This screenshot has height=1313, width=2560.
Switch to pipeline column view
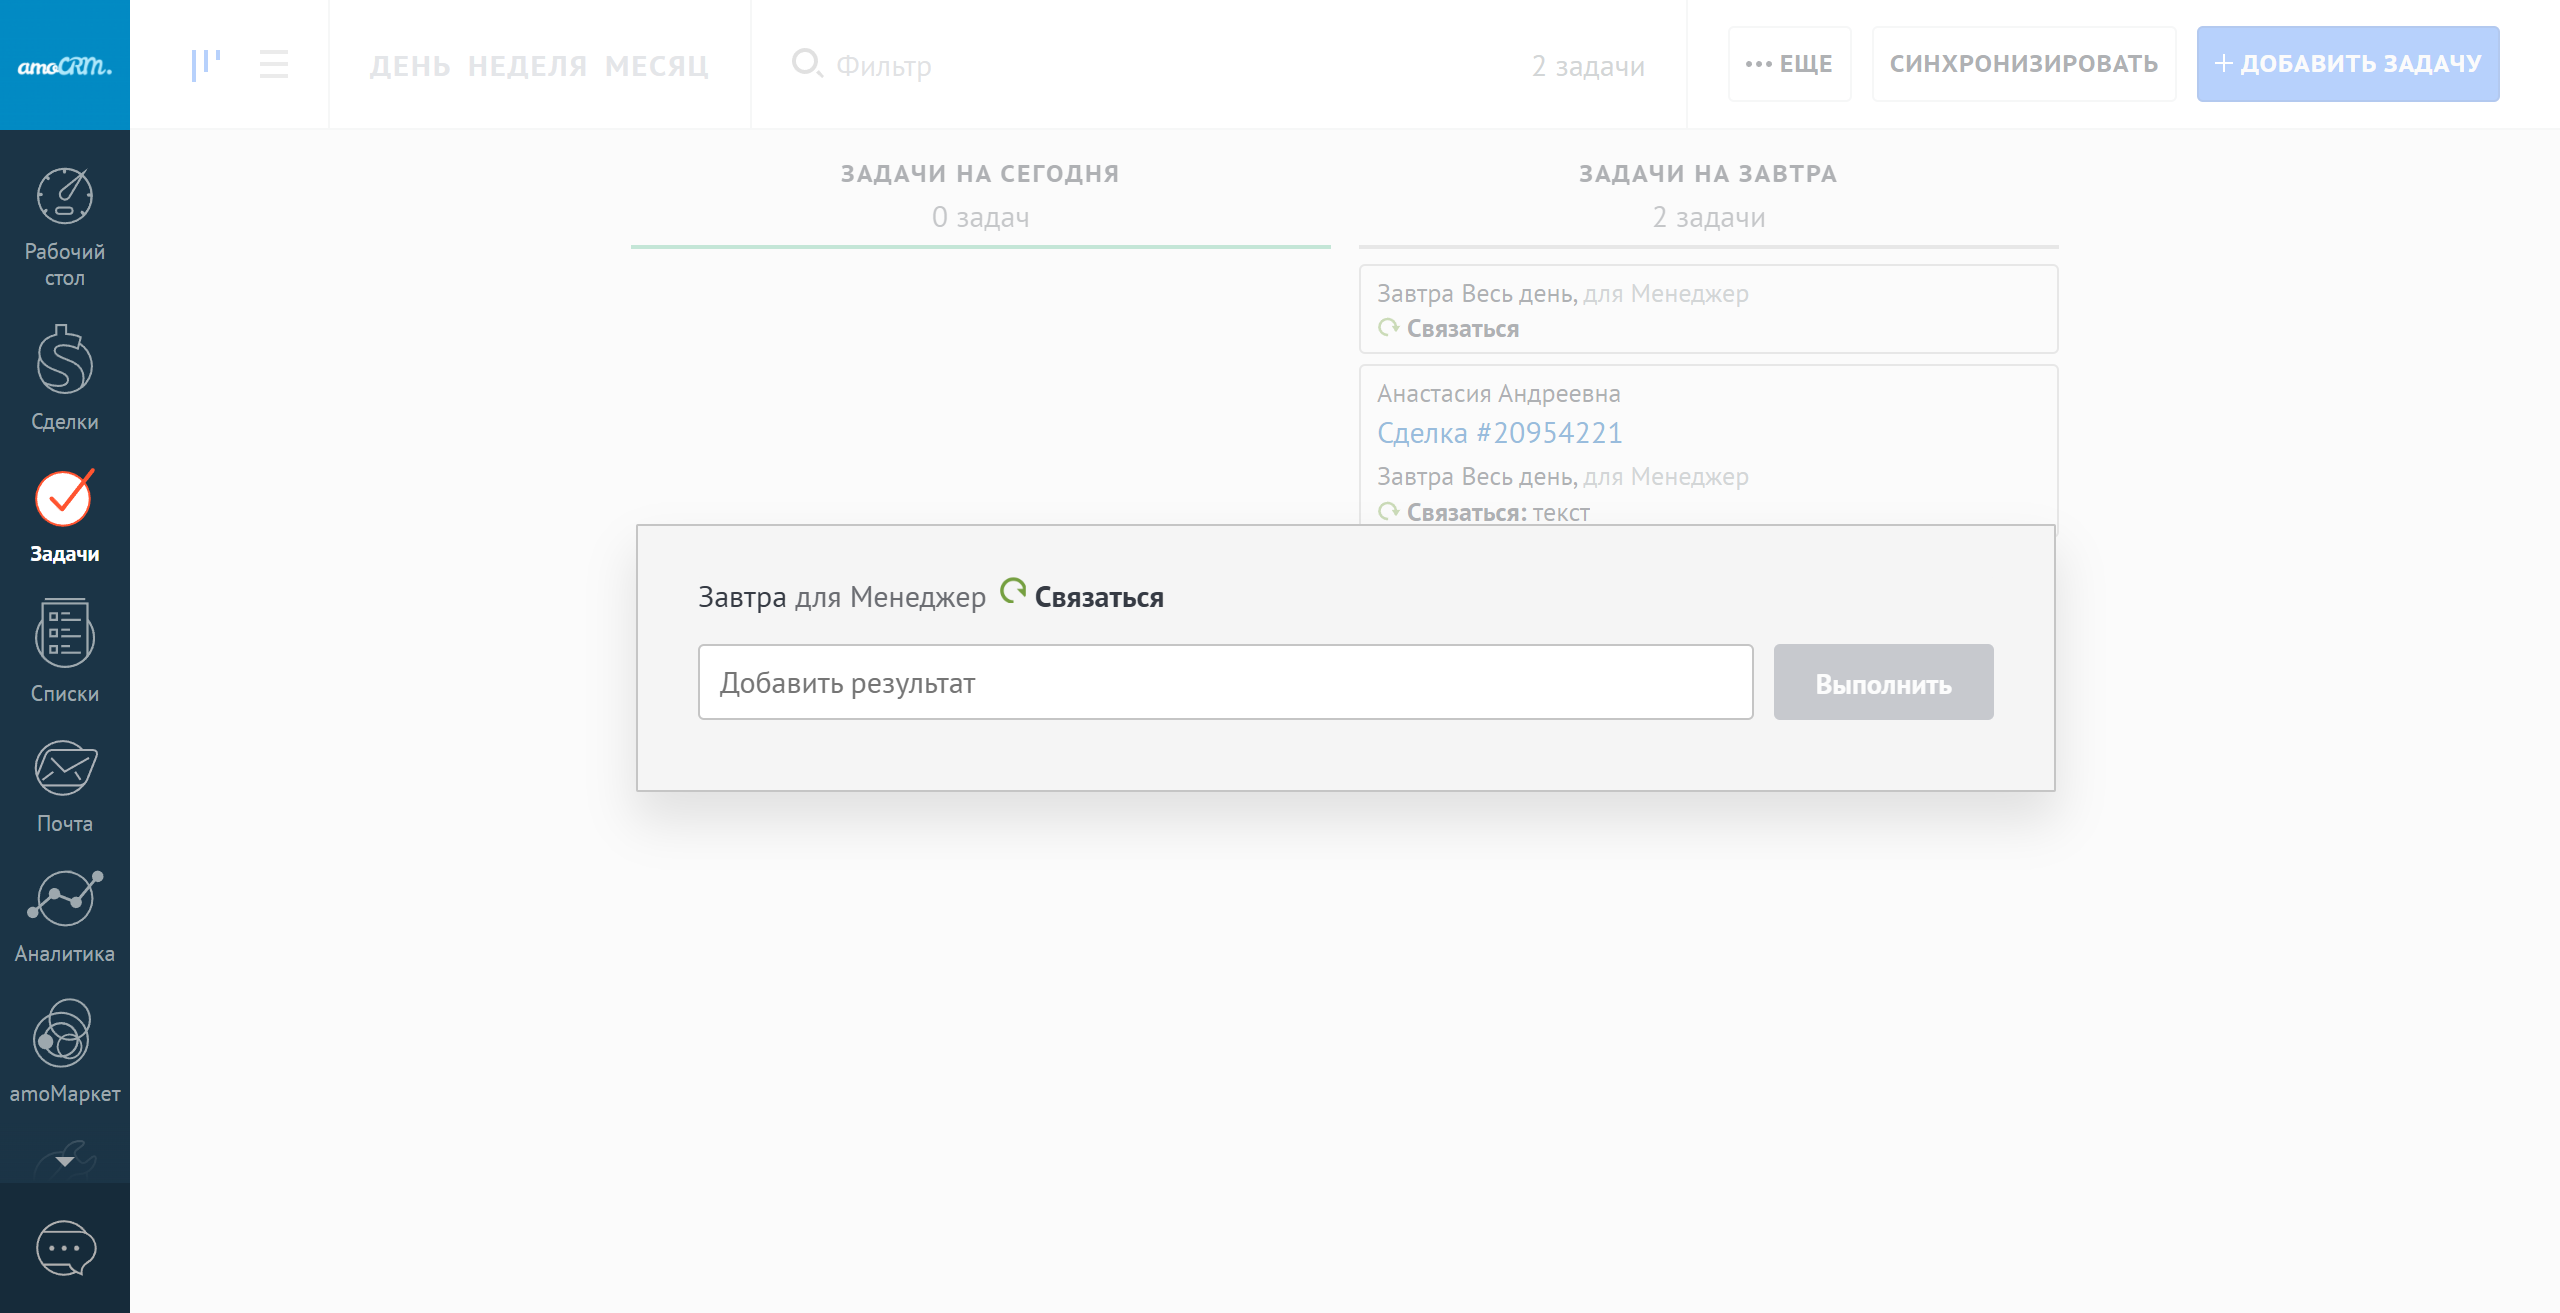pyautogui.click(x=206, y=65)
